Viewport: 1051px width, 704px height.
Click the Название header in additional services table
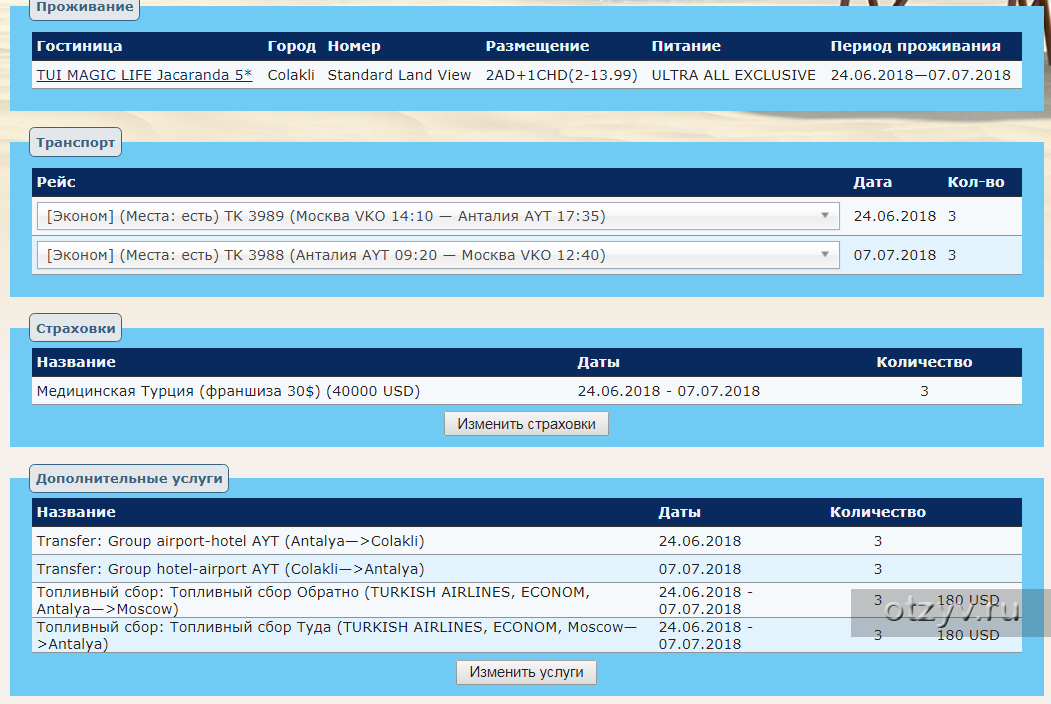(76, 512)
